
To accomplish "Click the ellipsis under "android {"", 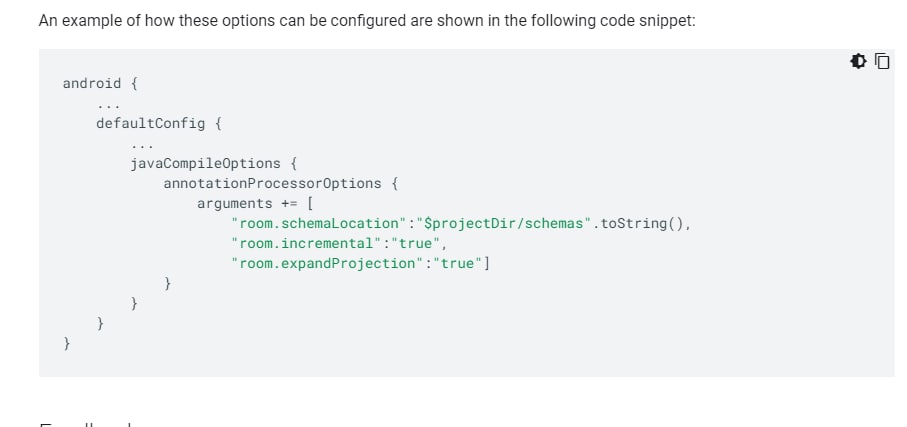I will [x=108, y=106].
